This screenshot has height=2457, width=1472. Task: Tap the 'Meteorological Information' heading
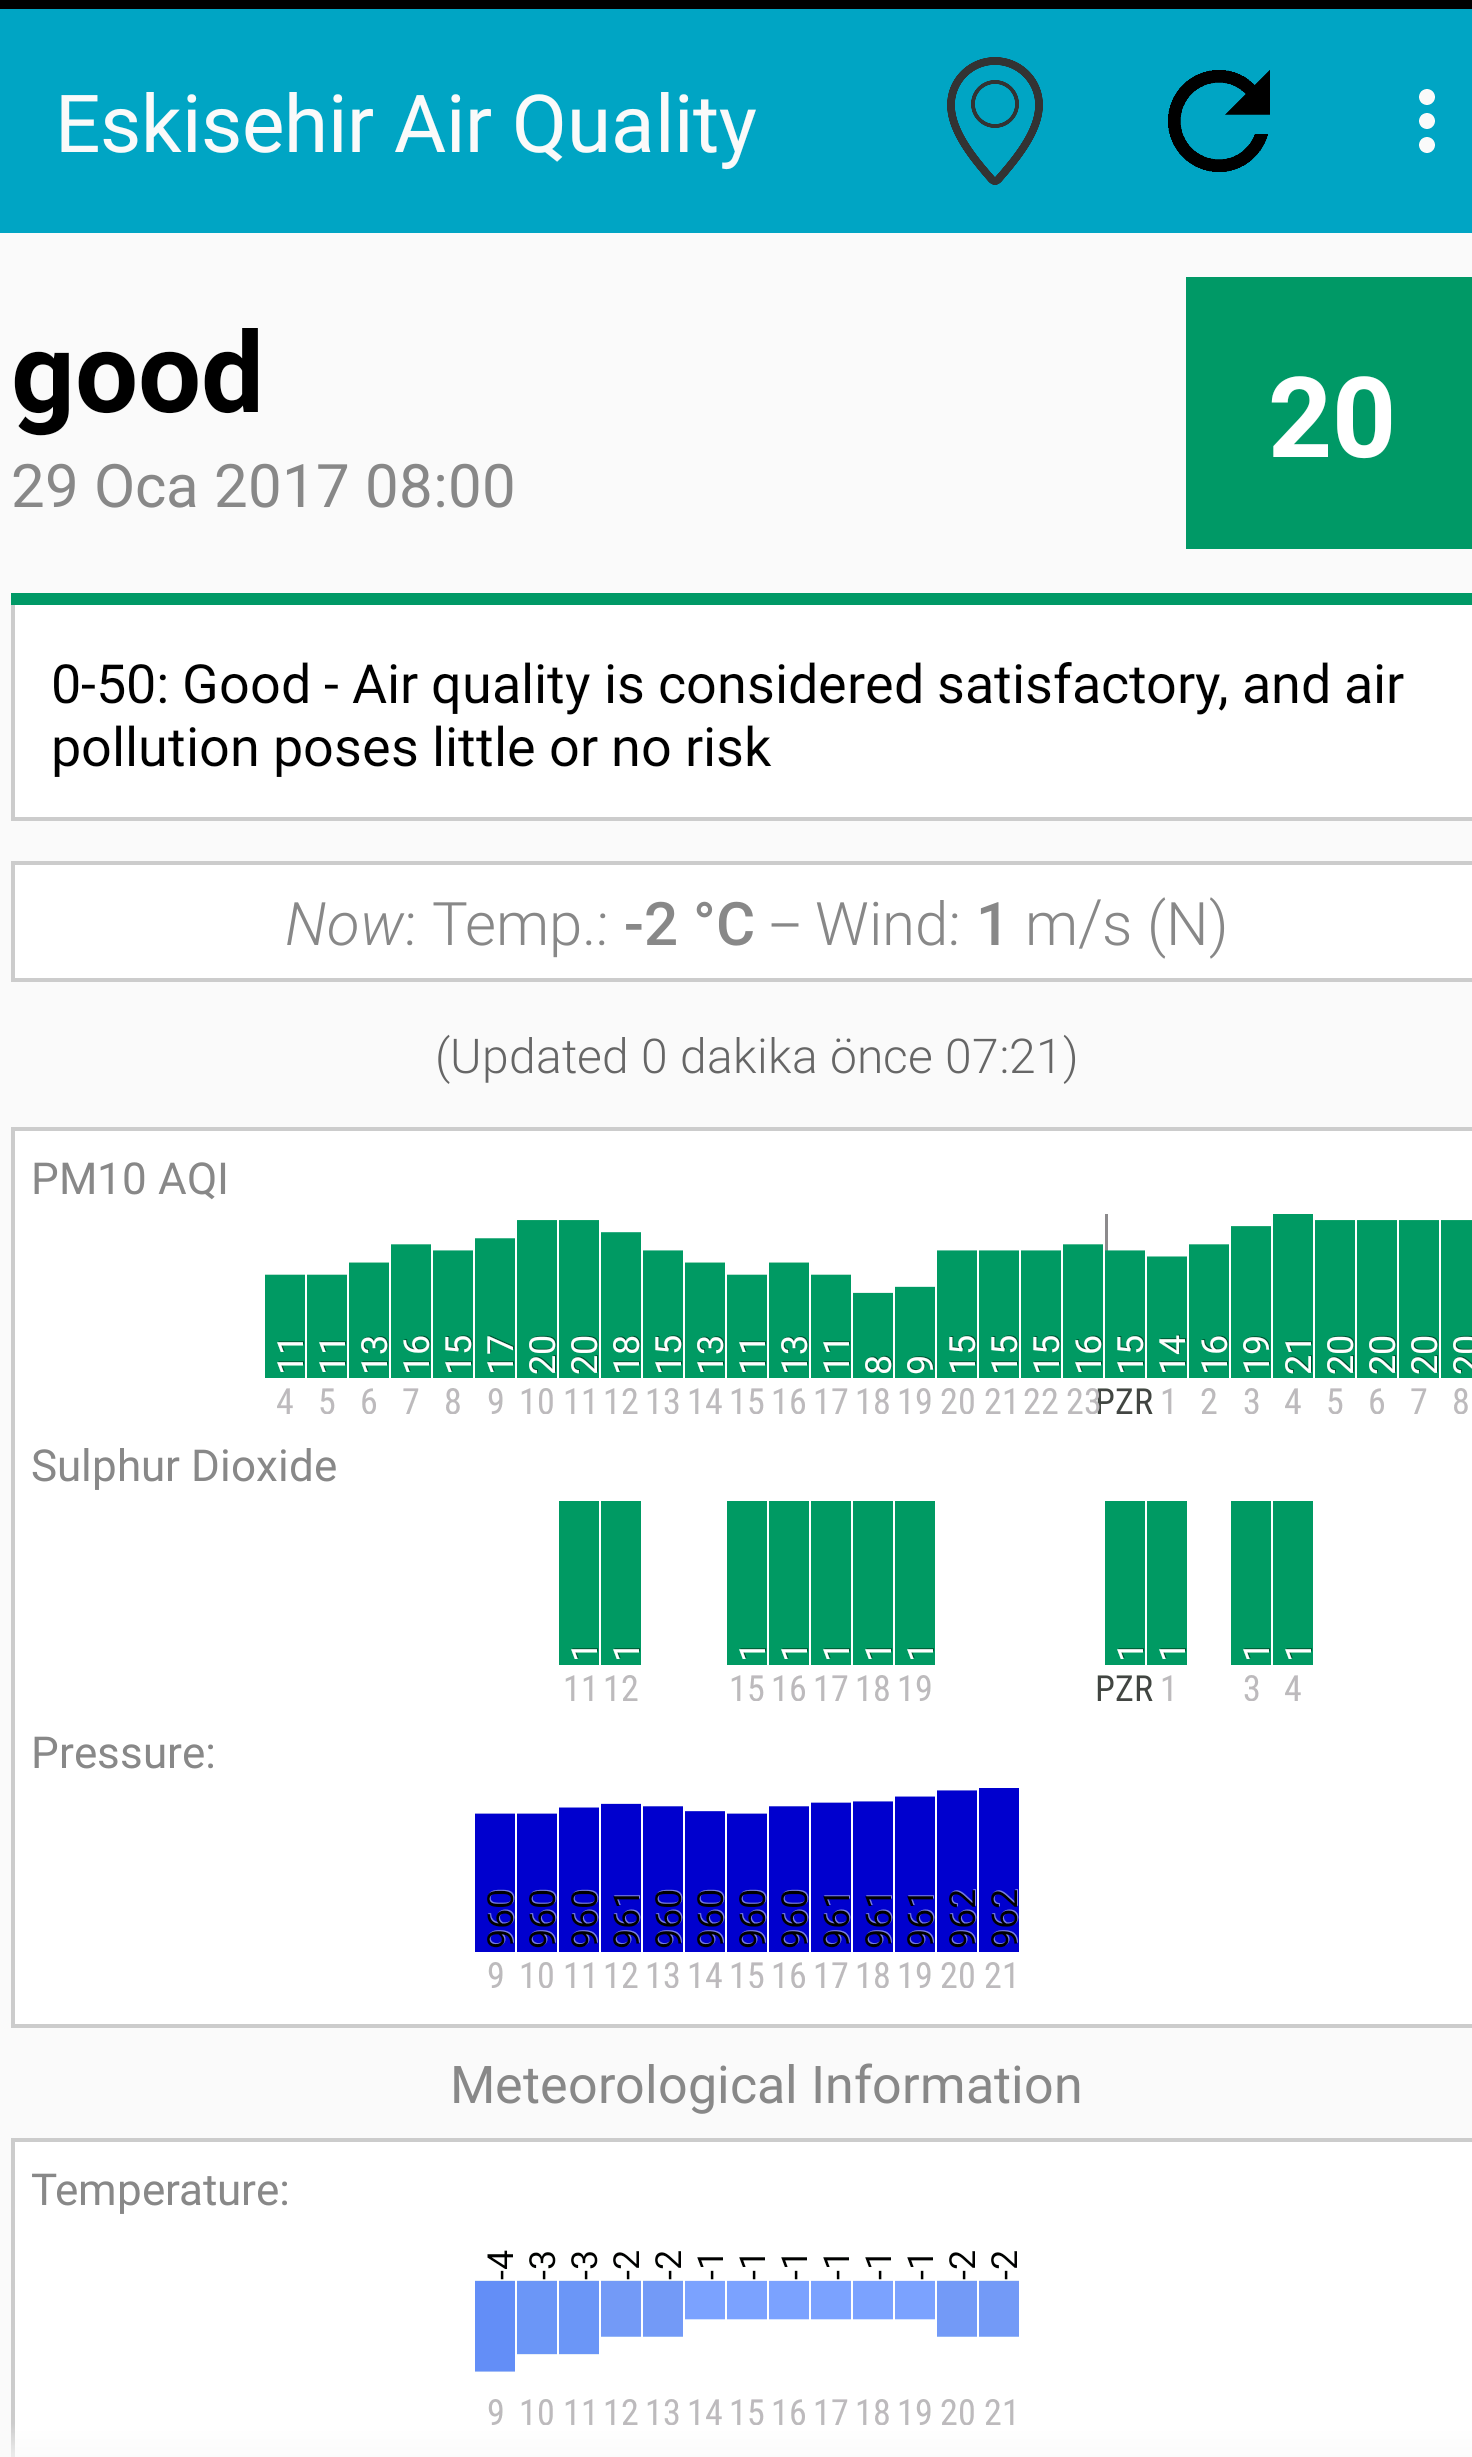tap(766, 2086)
